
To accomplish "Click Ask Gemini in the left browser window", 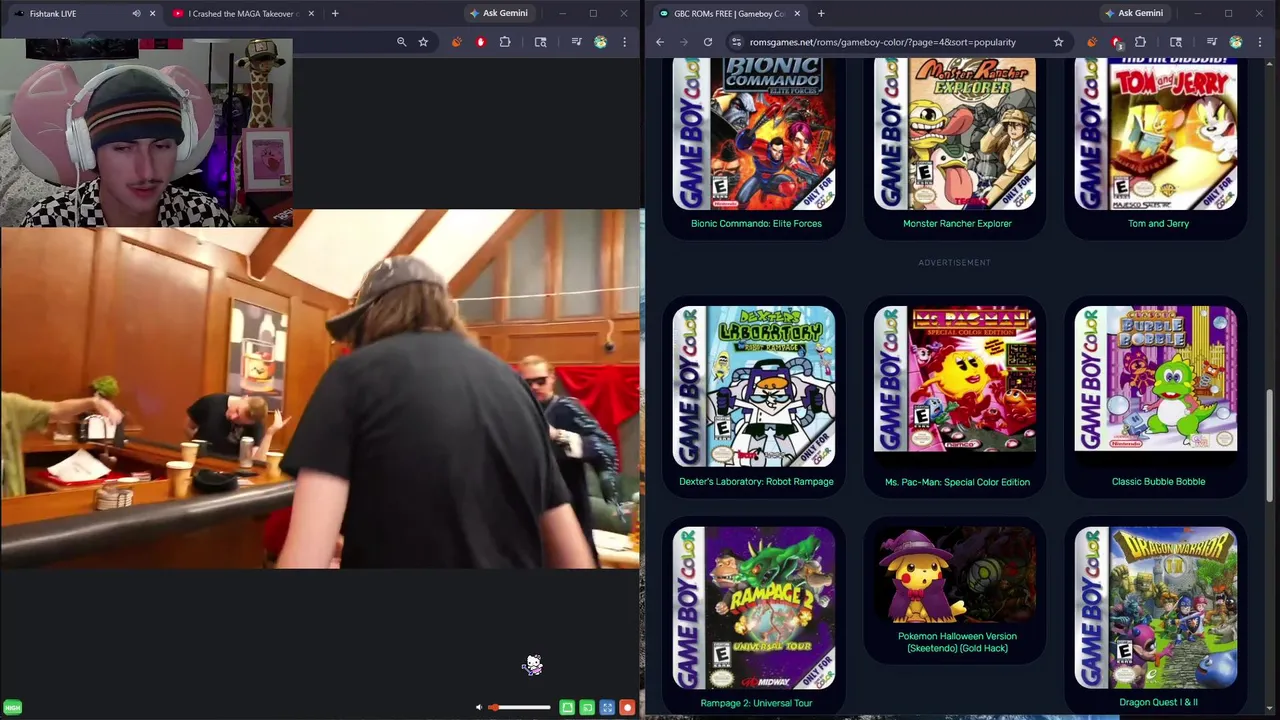I will (x=498, y=13).
